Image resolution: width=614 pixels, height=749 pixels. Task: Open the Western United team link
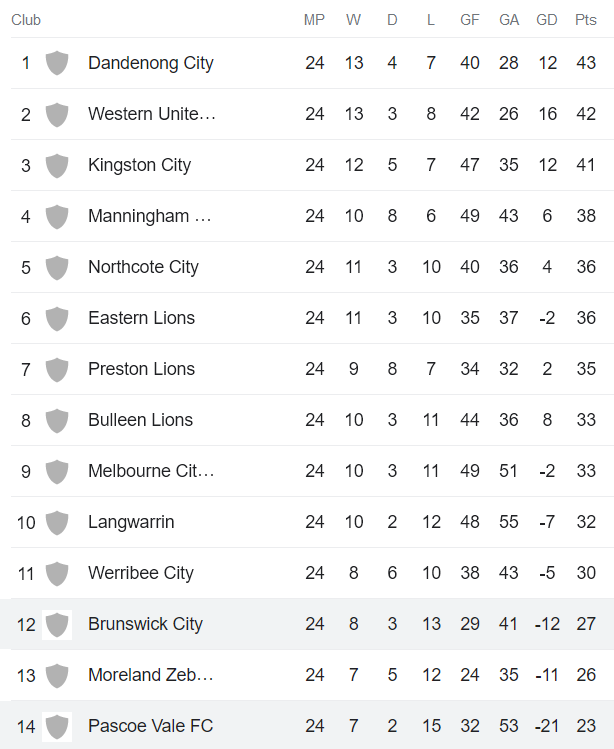click(152, 114)
